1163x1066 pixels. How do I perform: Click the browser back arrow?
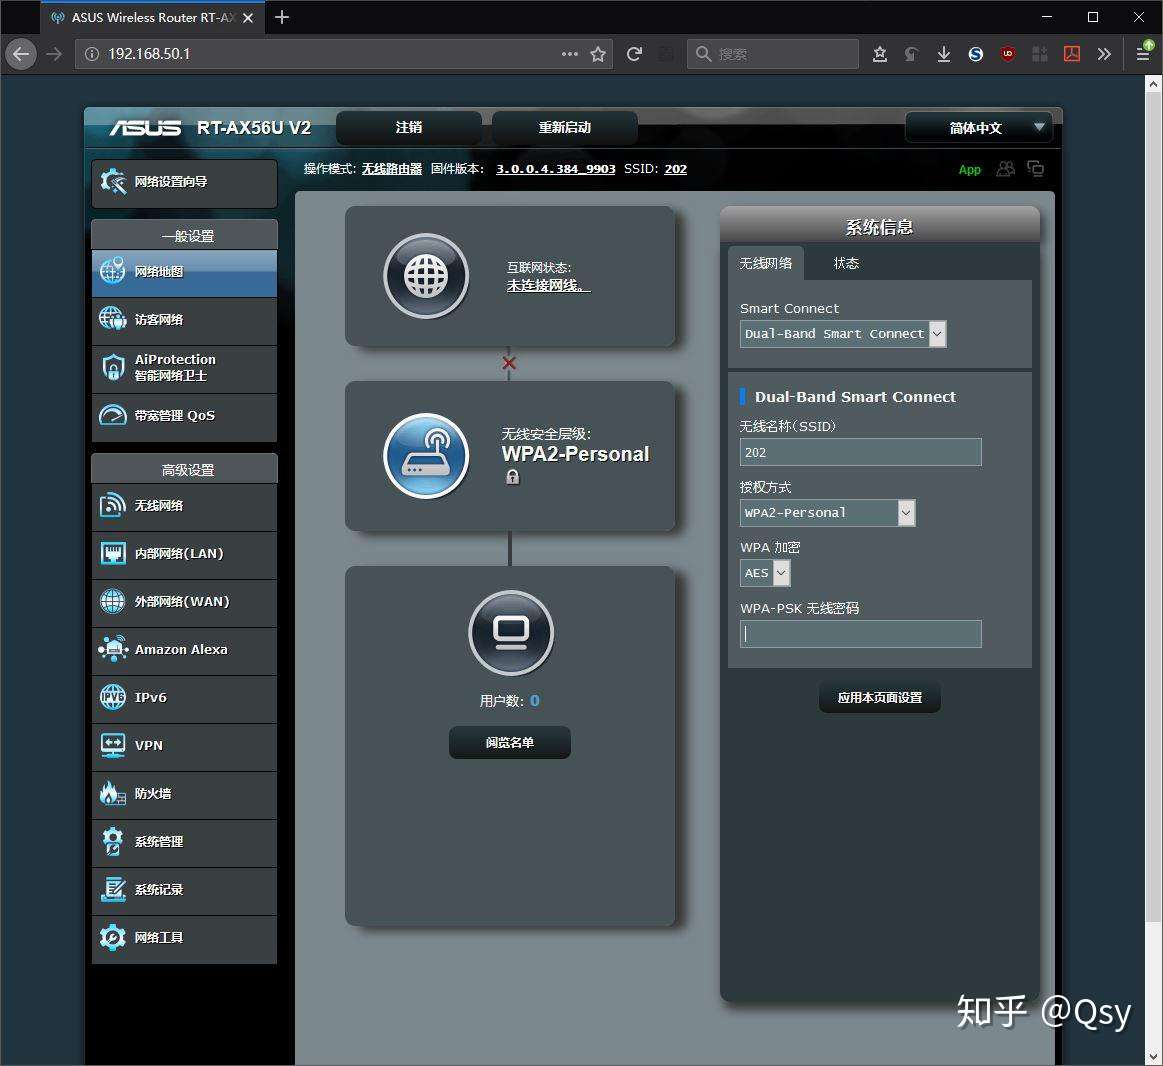(x=21, y=54)
